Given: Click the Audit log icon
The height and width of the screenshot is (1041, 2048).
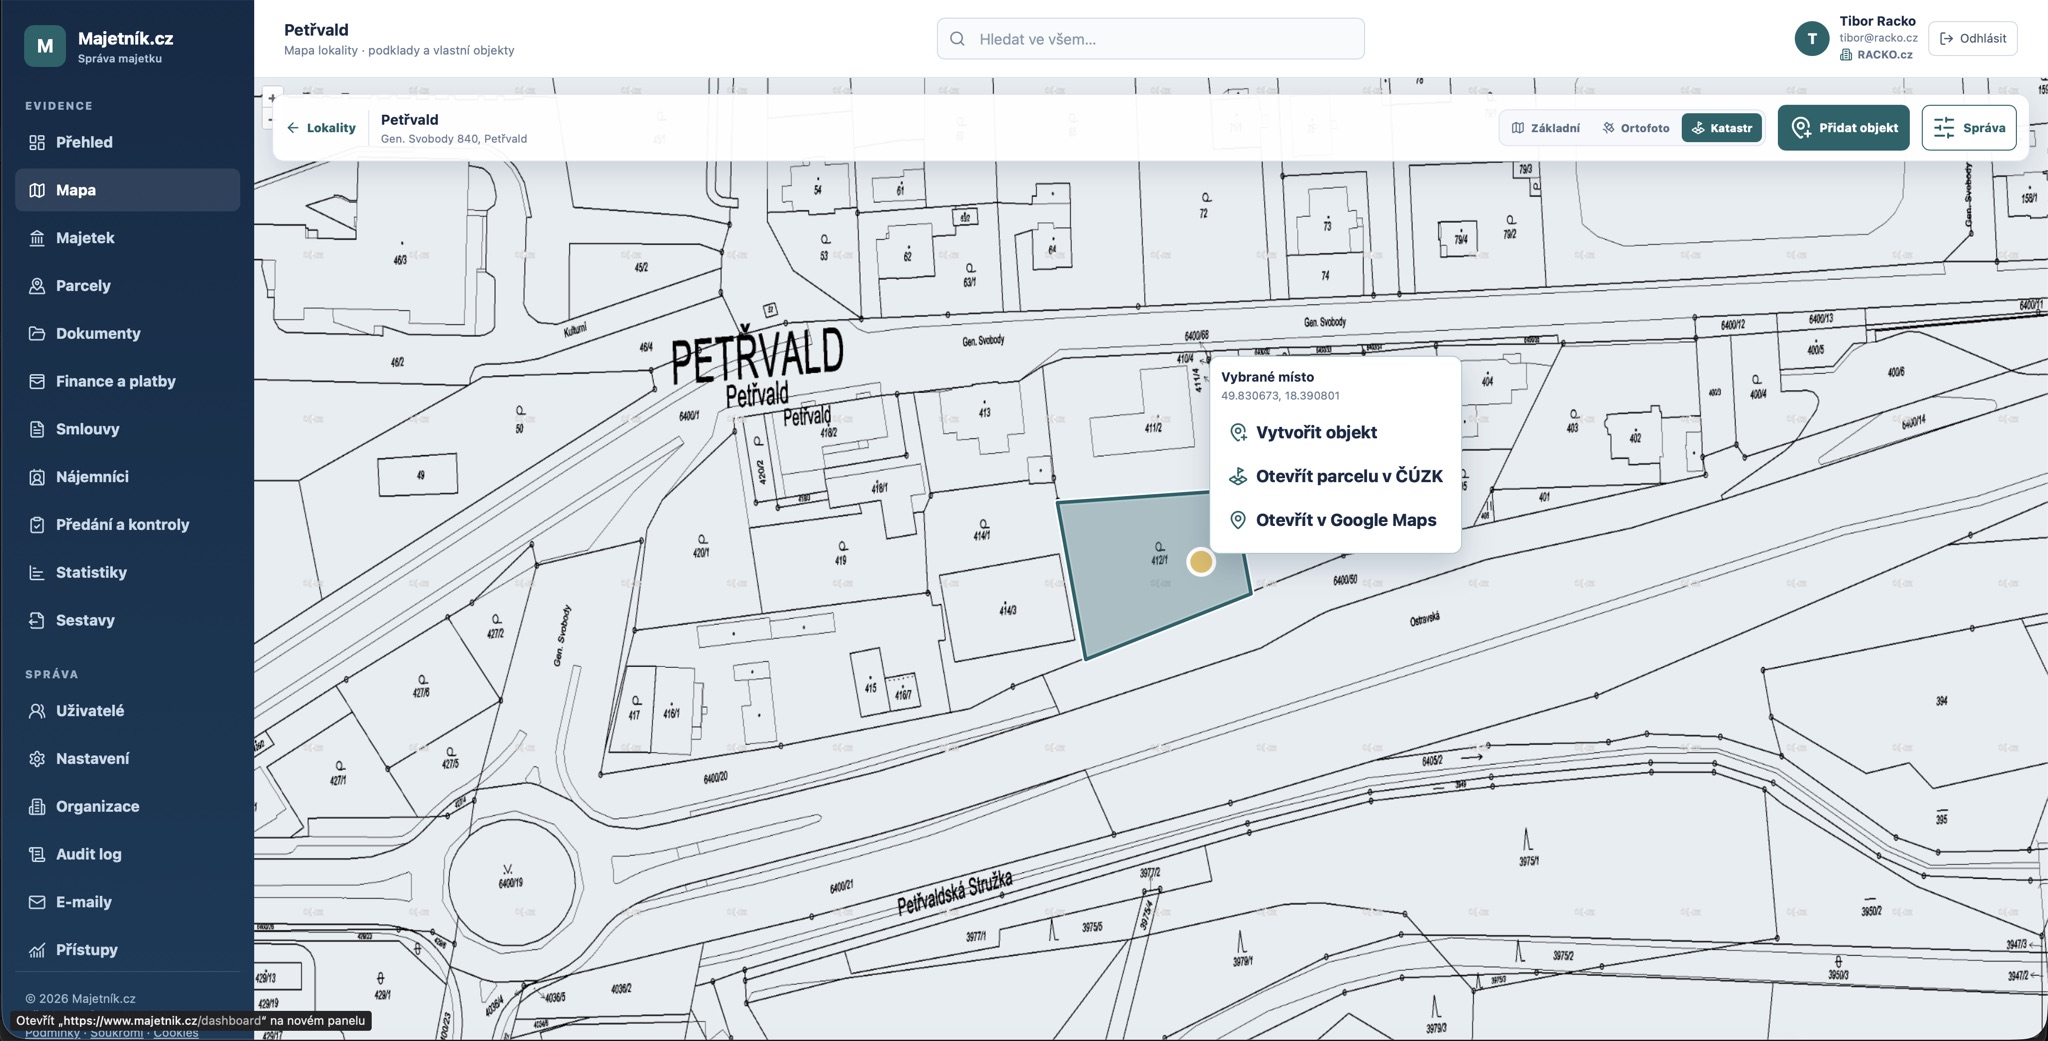Looking at the screenshot, I should [x=37, y=854].
